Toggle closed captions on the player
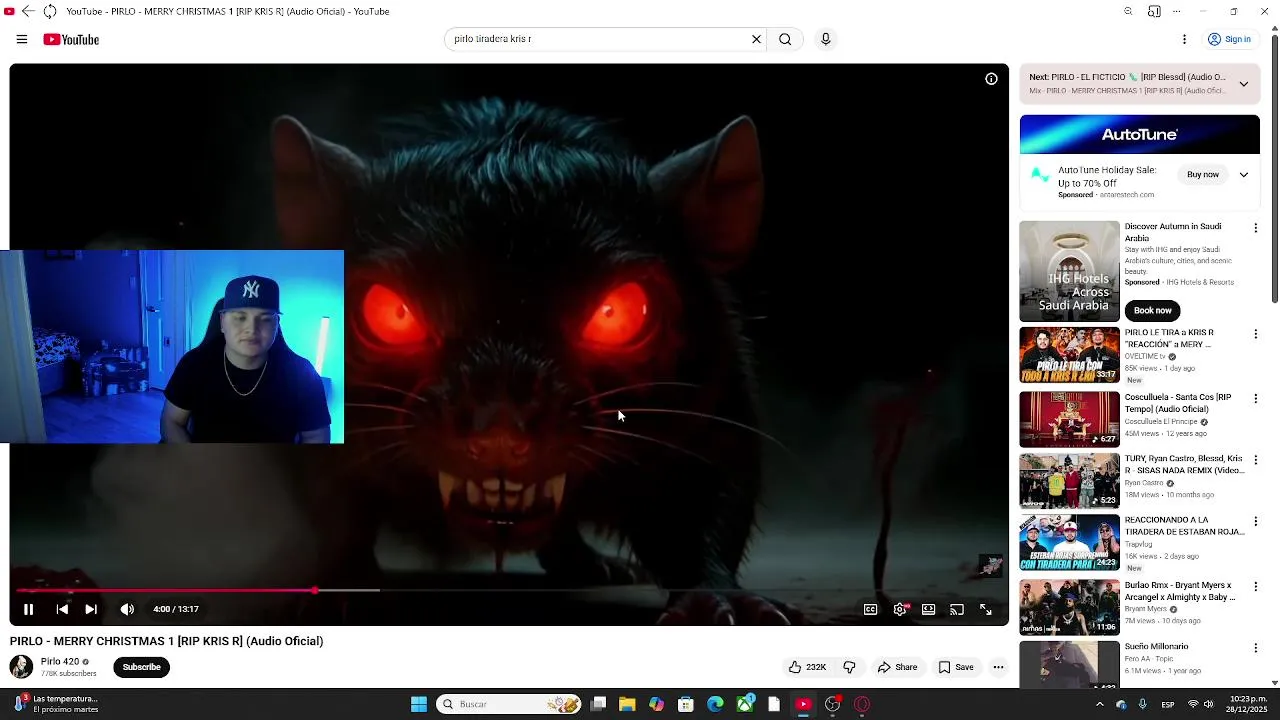This screenshot has width=1280, height=720. tap(871, 609)
